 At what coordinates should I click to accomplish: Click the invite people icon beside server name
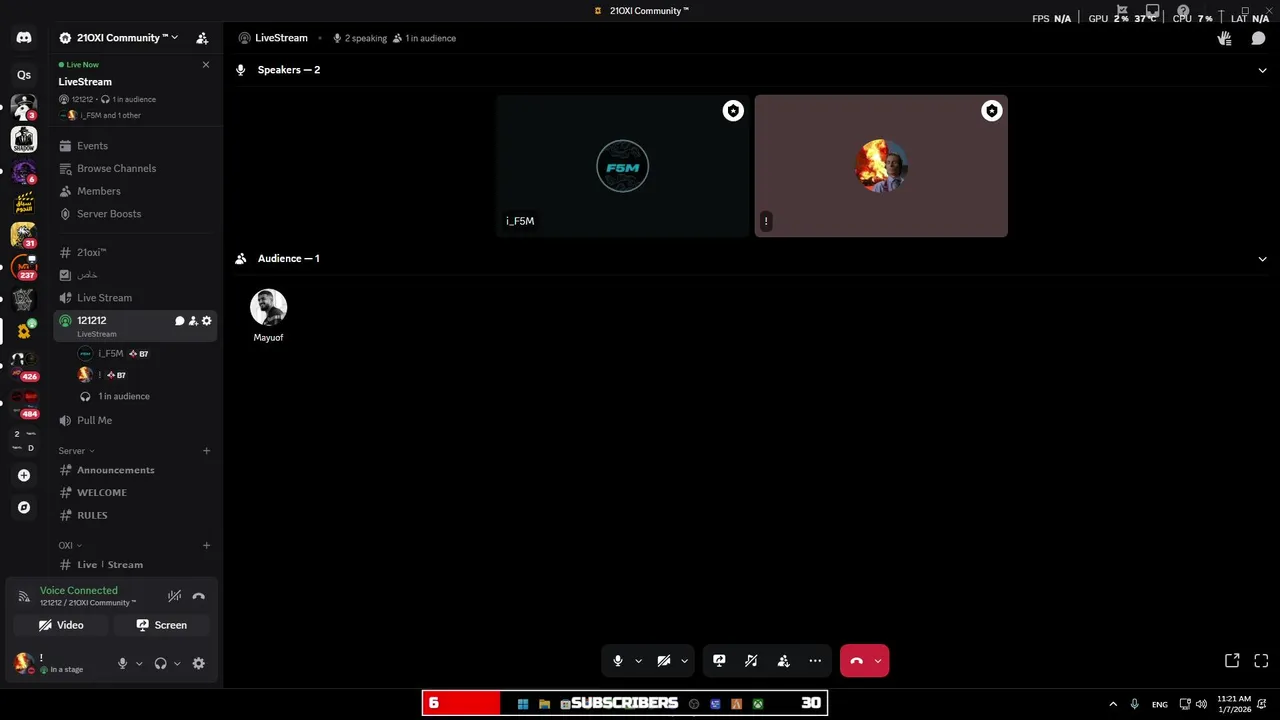(x=202, y=38)
